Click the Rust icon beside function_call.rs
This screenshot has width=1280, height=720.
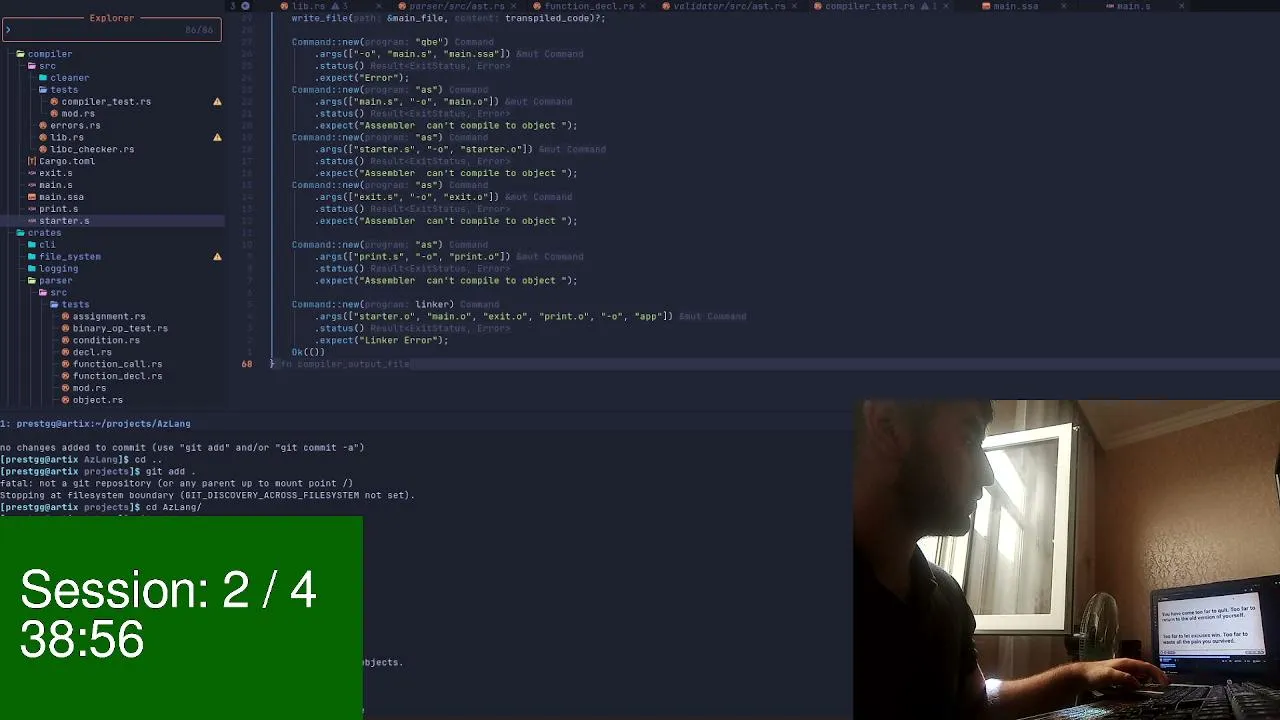click(x=65, y=365)
